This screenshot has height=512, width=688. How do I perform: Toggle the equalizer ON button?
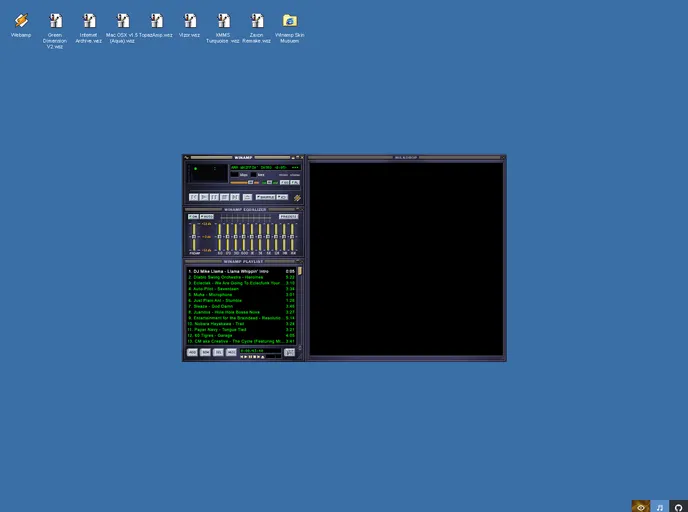(x=193, y=216)
